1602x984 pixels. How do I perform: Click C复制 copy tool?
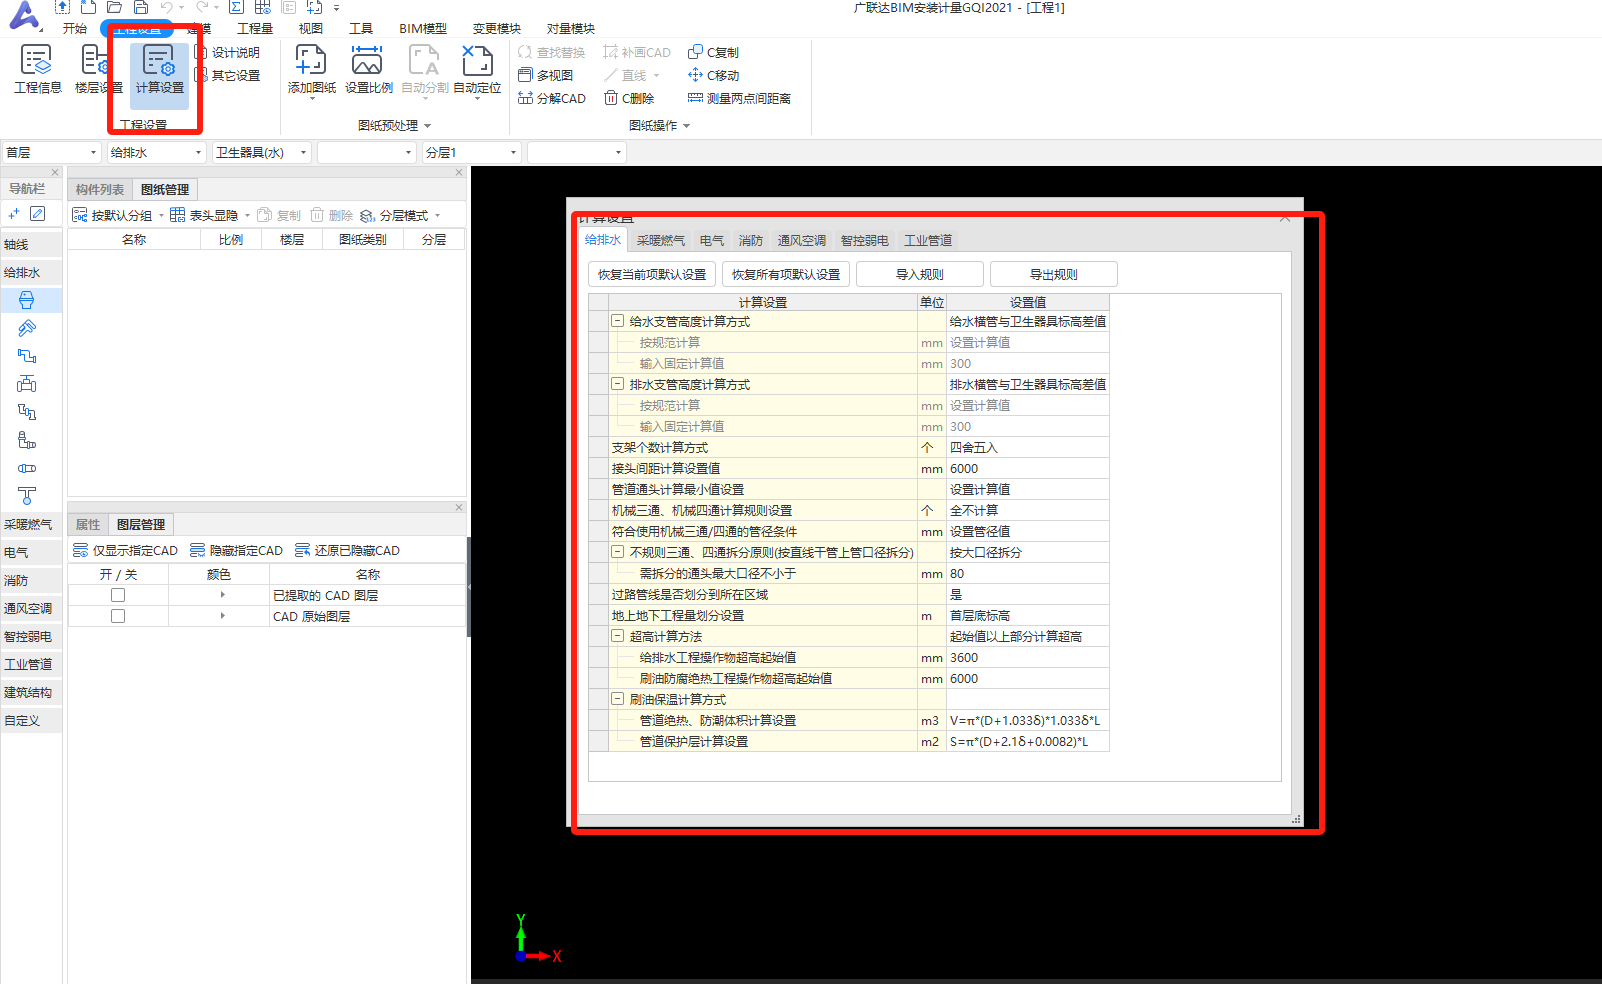click(713, 52)
